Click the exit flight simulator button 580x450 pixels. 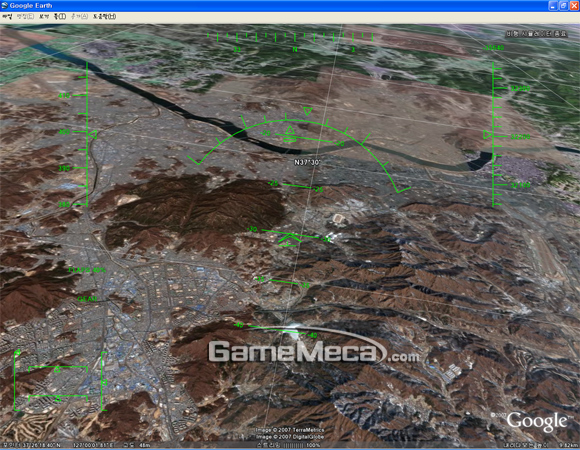click(536, 34)
